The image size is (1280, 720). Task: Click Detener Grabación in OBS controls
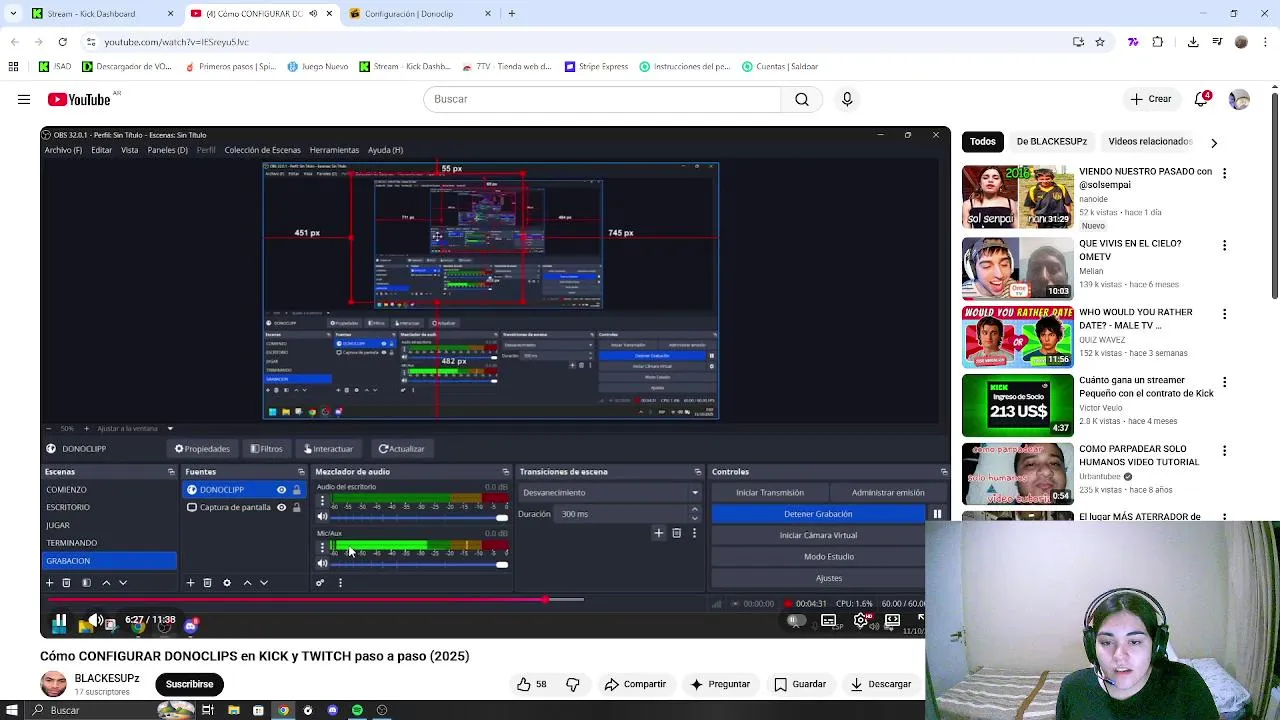point(818,514)
